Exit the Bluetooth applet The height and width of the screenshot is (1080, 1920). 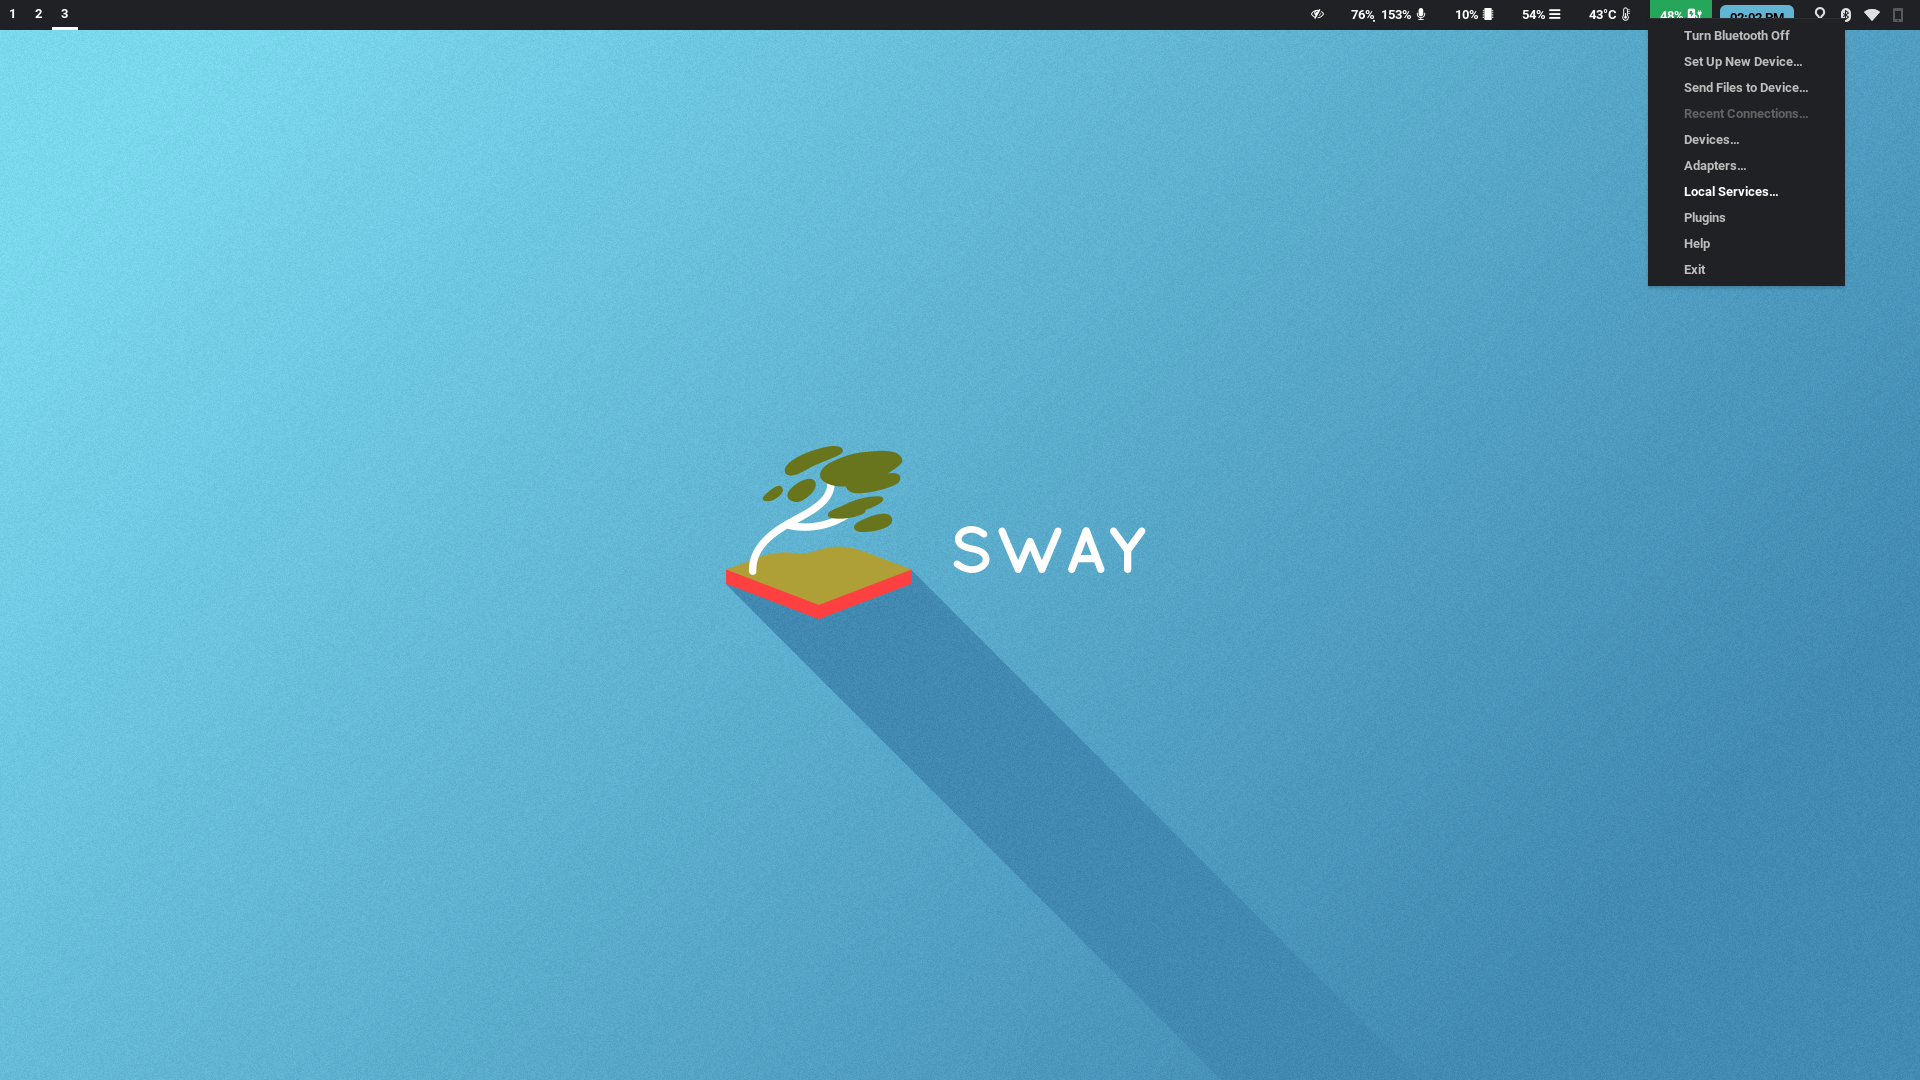[1694, 269]
